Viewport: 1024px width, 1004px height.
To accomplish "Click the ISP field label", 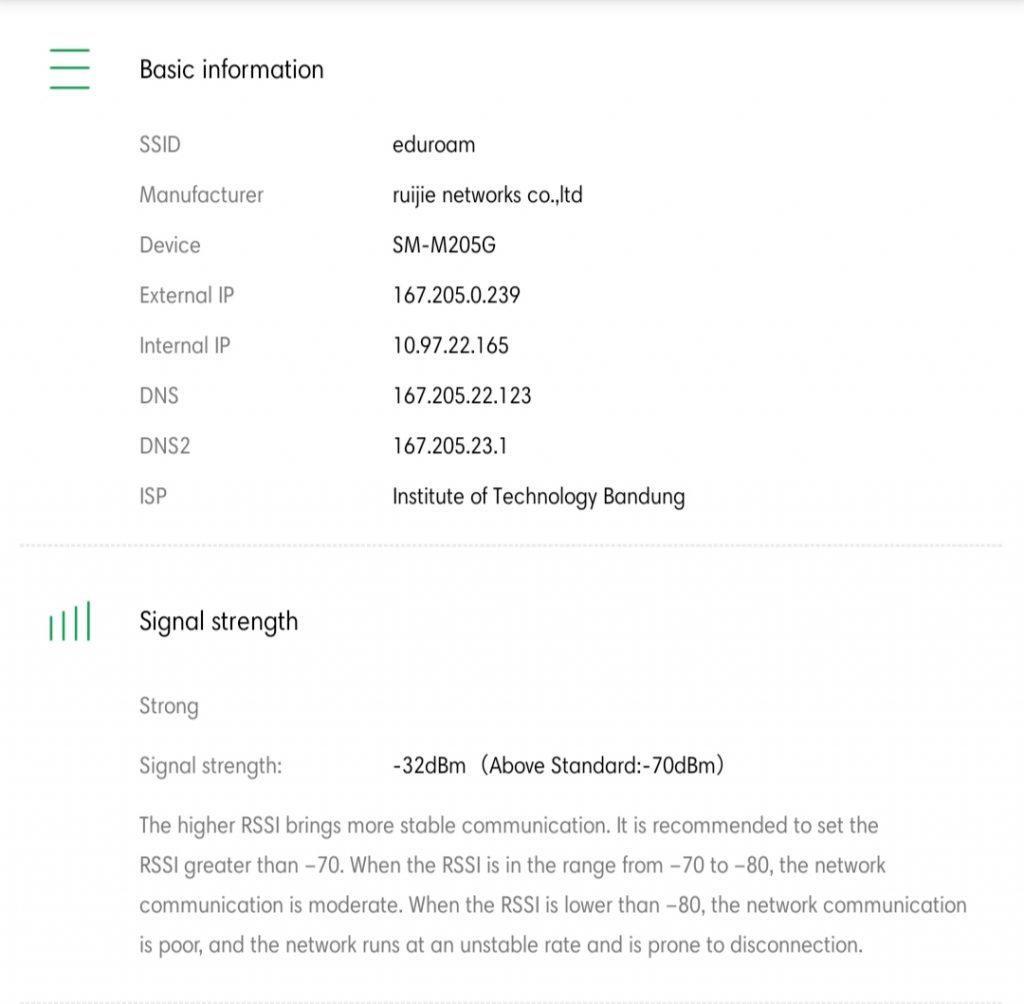I will coord(153,497).
